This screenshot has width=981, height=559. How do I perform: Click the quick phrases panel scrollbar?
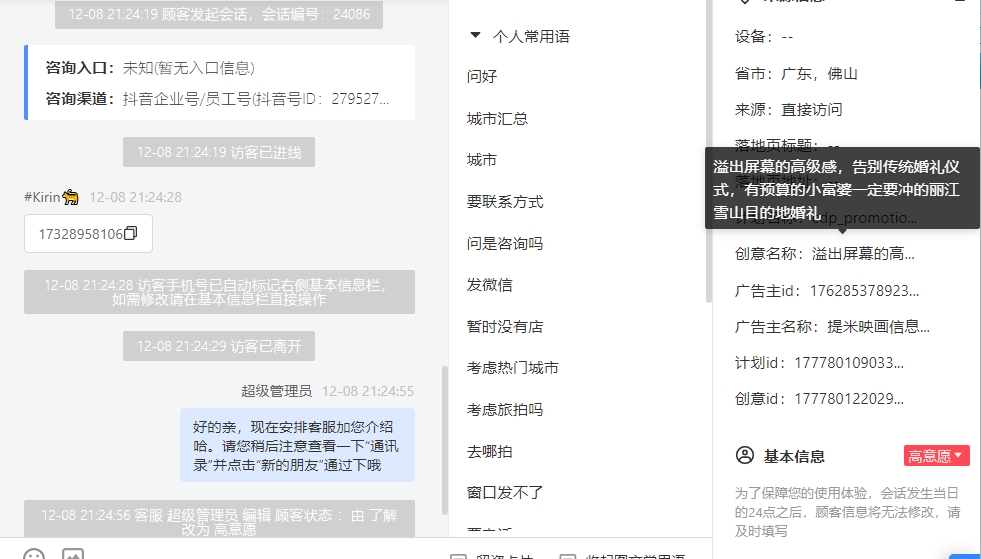point(708,151)
